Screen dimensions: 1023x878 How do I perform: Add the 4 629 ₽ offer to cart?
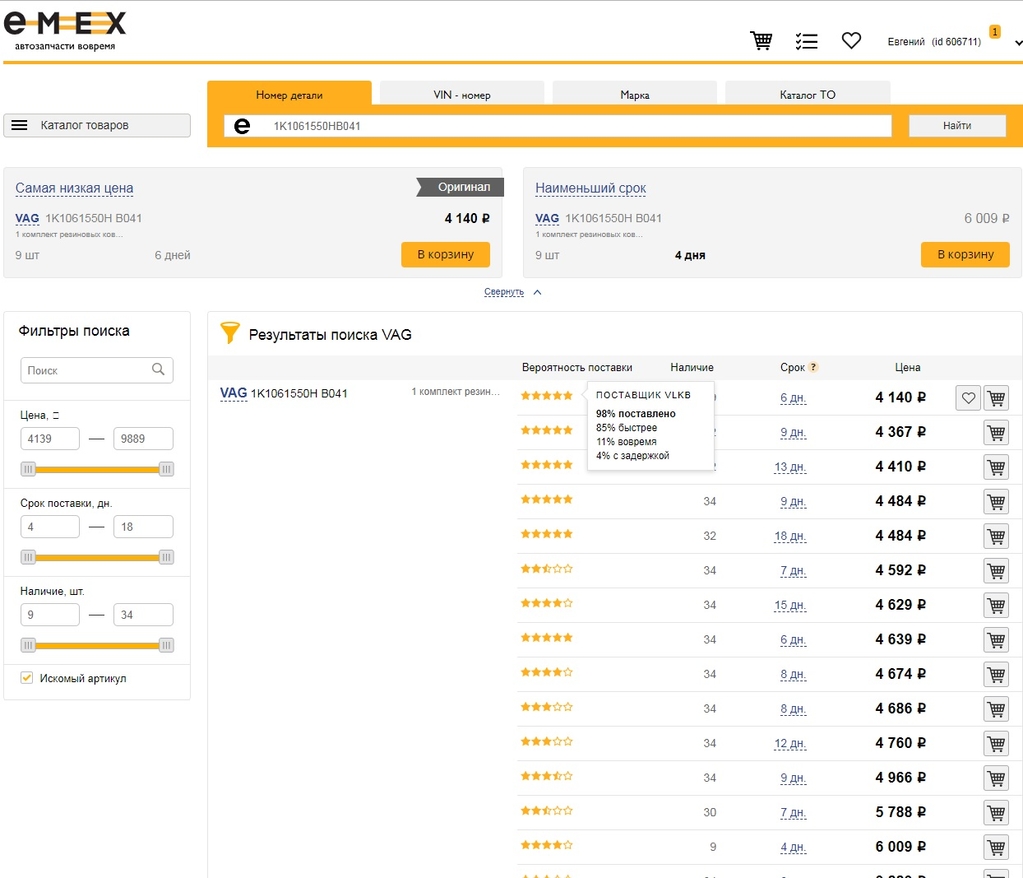996,605
